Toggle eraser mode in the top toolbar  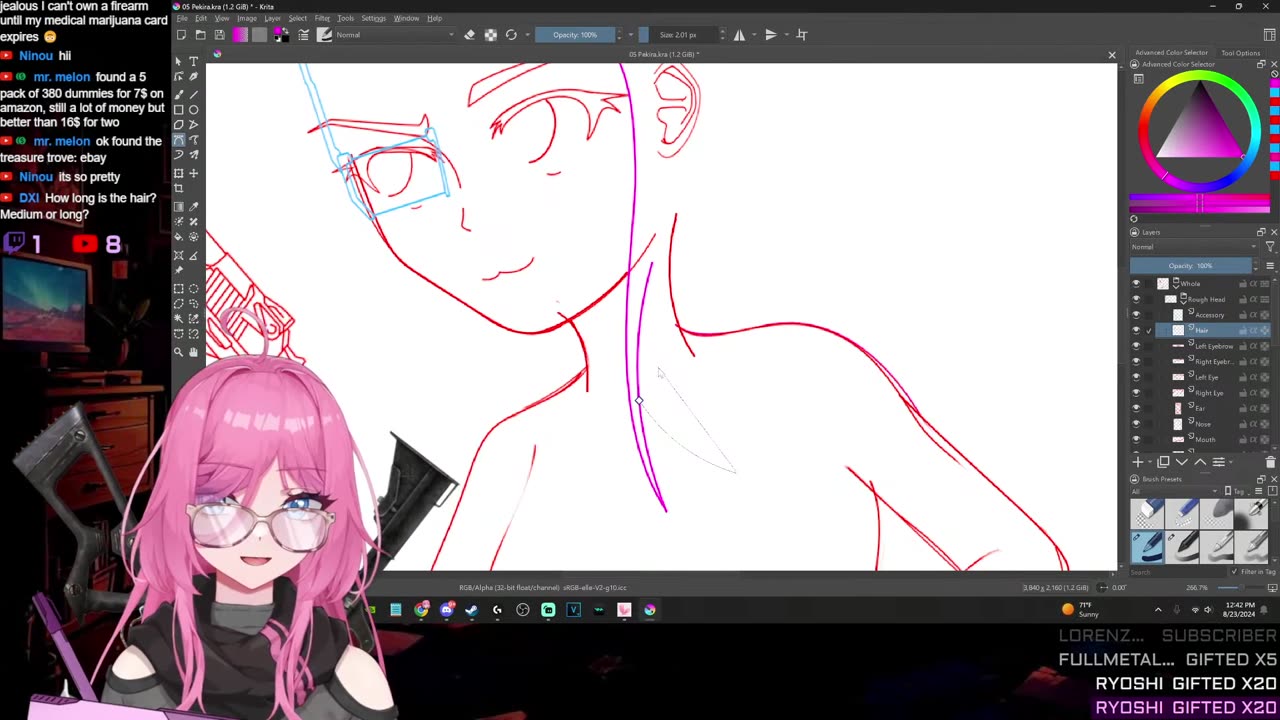pyautogui.click(x=469, y=35)
